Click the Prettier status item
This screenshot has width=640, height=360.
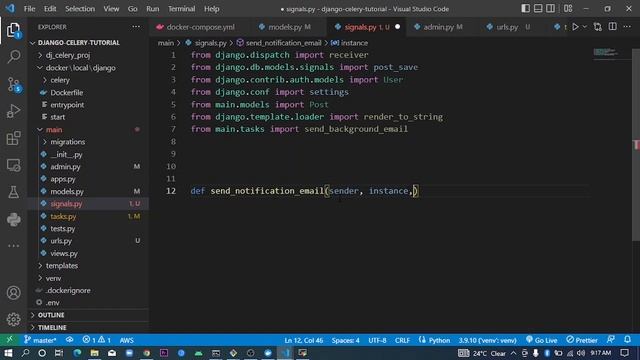(582, 340)
